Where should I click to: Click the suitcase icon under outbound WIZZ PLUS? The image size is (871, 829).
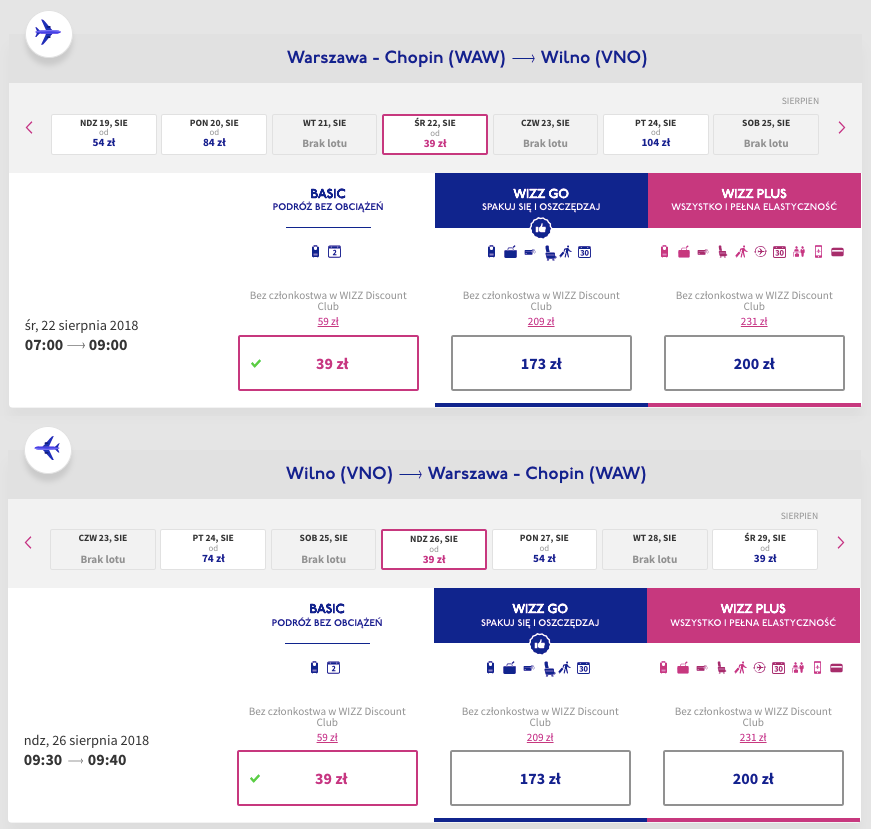(684, 252)
